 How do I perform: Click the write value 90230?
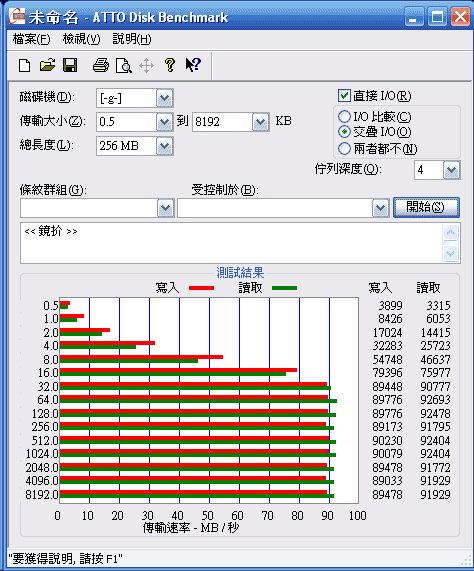[x=387, y=440]
